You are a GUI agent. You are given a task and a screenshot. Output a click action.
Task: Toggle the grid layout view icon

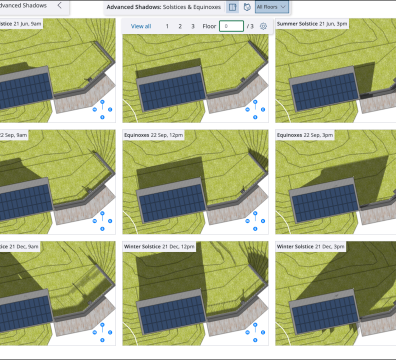coord(232,7)
